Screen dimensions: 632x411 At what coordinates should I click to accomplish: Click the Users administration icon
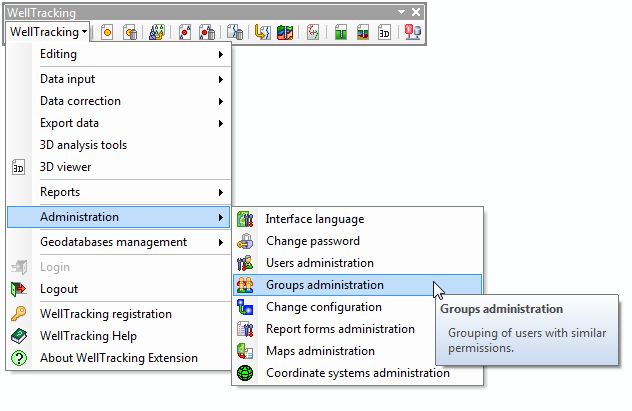pos(245,263)
